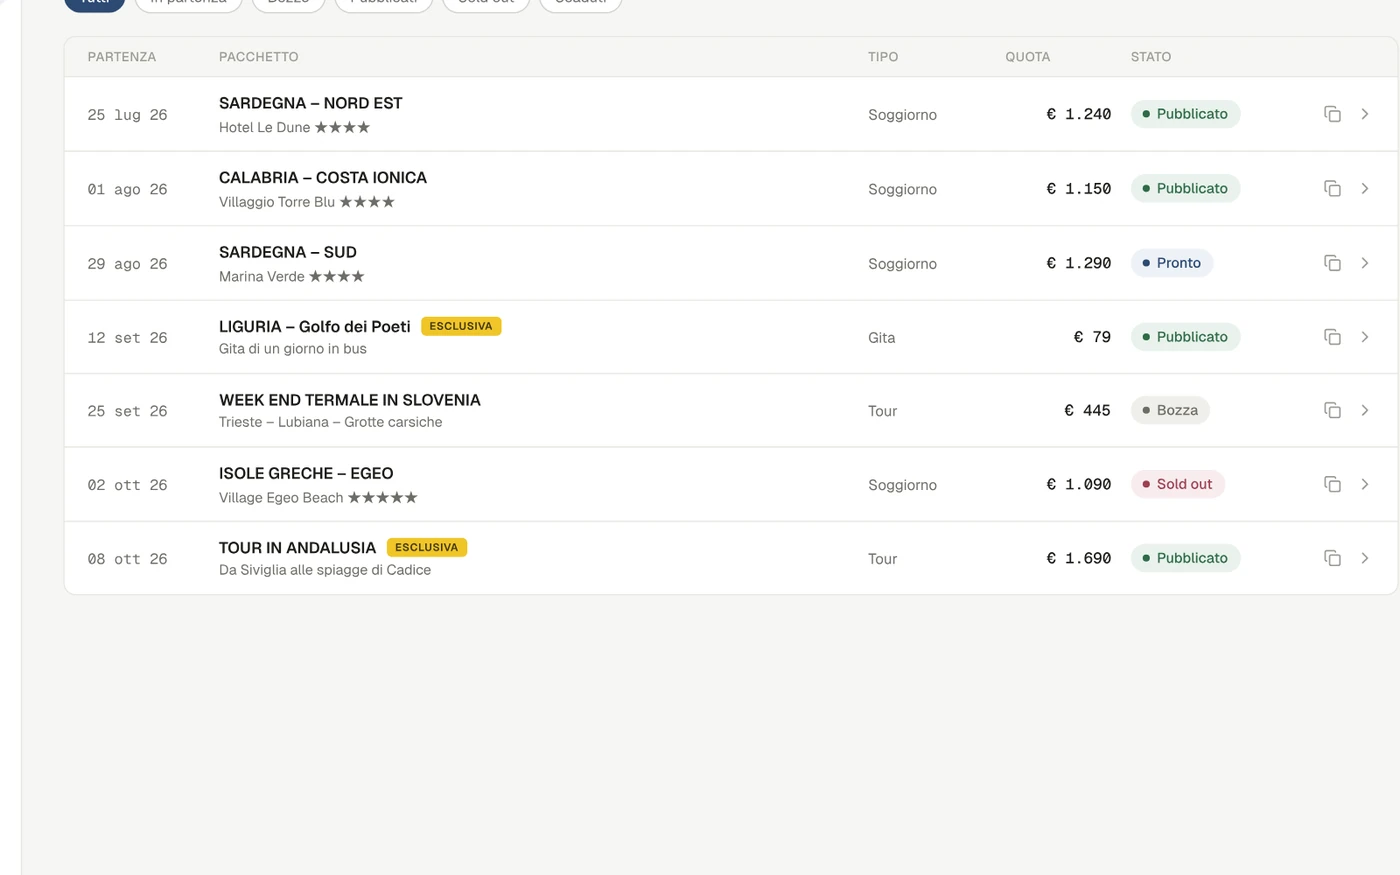Click ESCLUSIVA badge next to TOUR IN ANDALUSIA
1400x875 pixels.
click(x=427, y=548)
